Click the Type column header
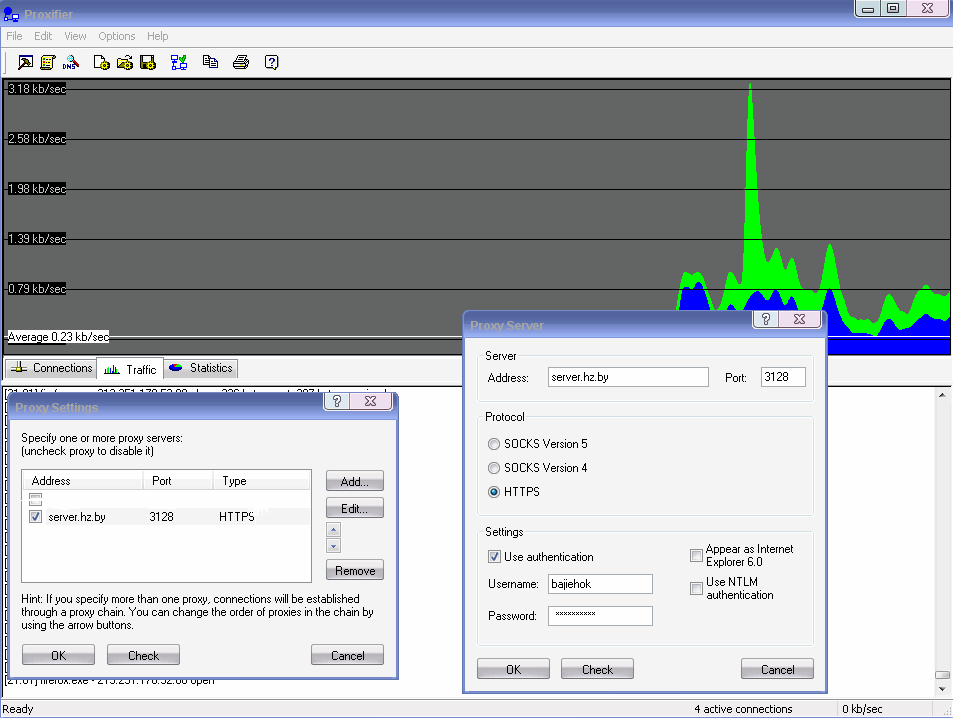The height and width of the screenshot is (718, 953). pos(262,480)
